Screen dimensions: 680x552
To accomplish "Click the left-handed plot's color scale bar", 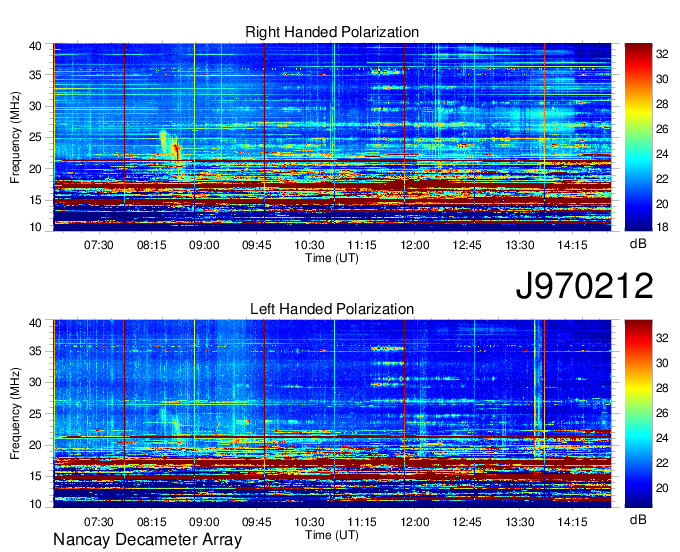I will click(x=638, y=414).
